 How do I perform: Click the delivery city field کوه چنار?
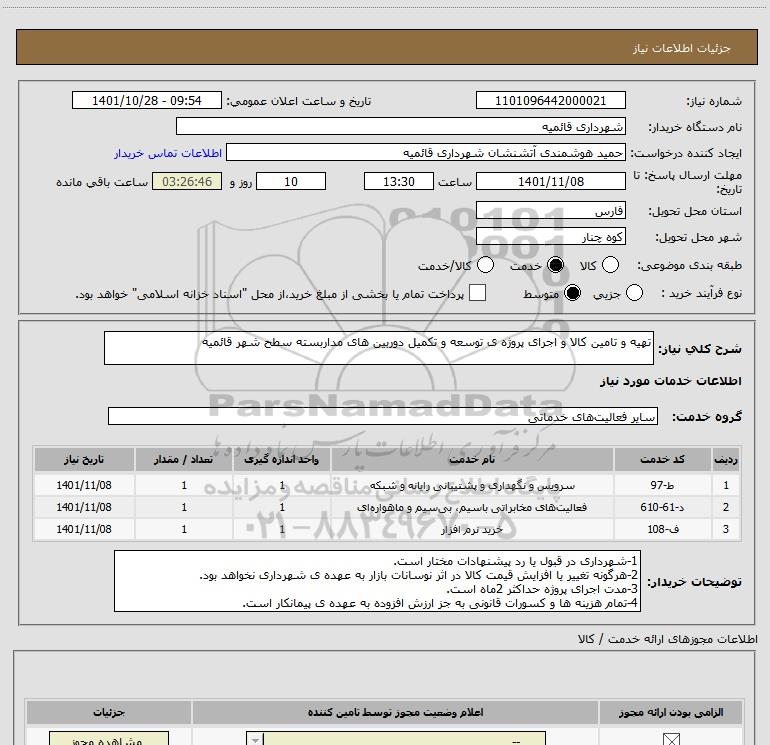coord(550,237)
